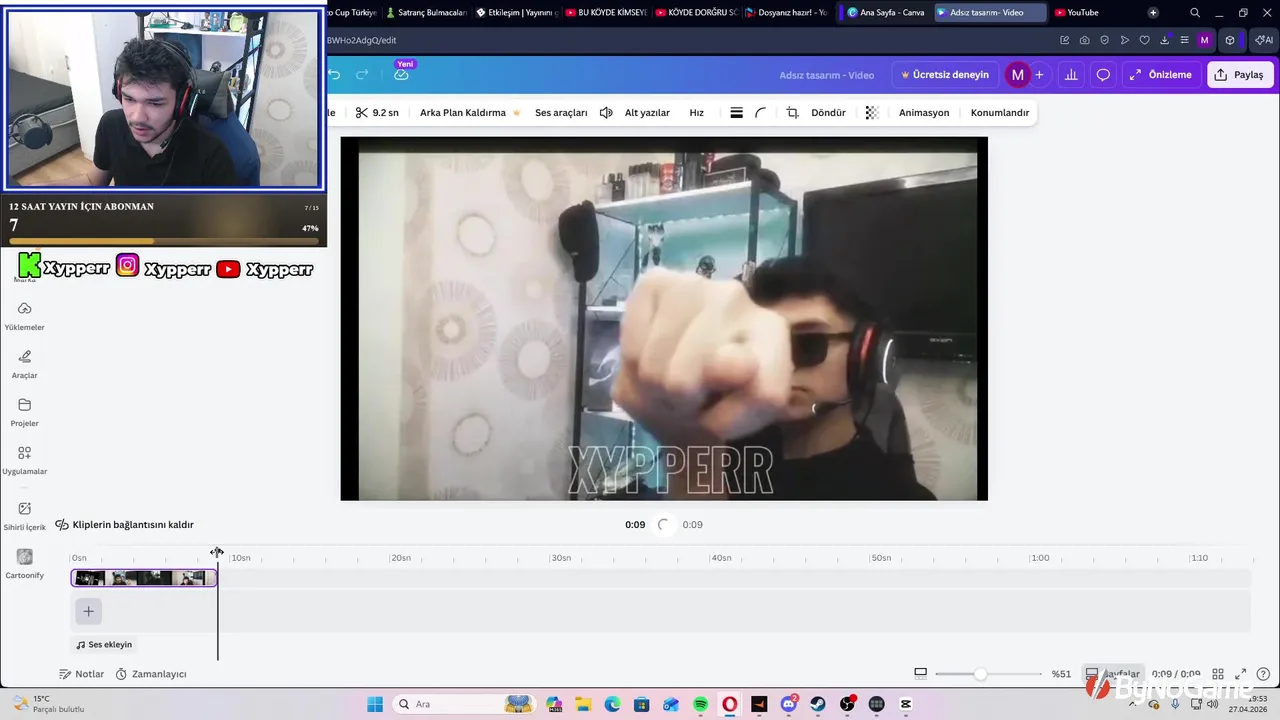Select the video clip on timeline
The width and height of the screenshot is (1280, 720).
click(143, 578)
